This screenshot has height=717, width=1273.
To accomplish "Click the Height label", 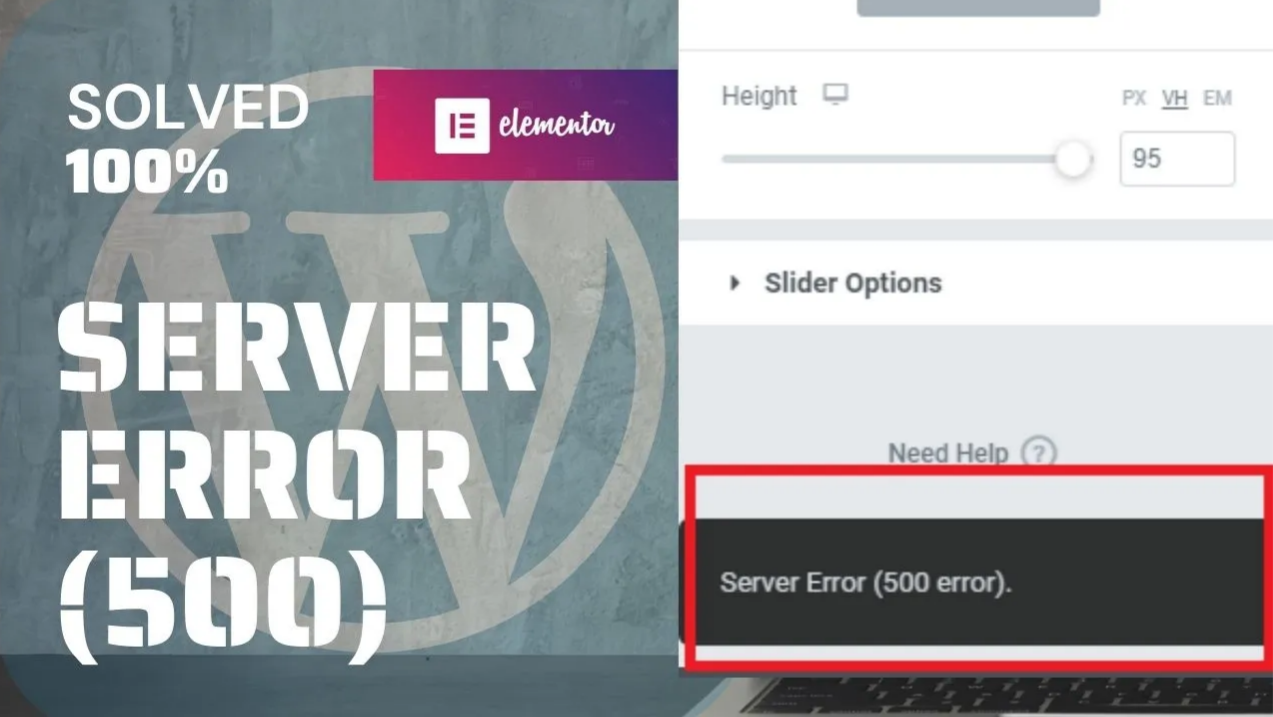I will pyautogui.click(x=759, y=96).
